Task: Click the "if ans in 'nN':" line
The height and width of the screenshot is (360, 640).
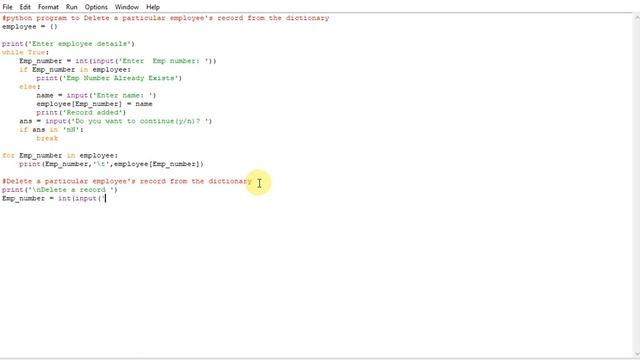Action: (x=51, y=129)
